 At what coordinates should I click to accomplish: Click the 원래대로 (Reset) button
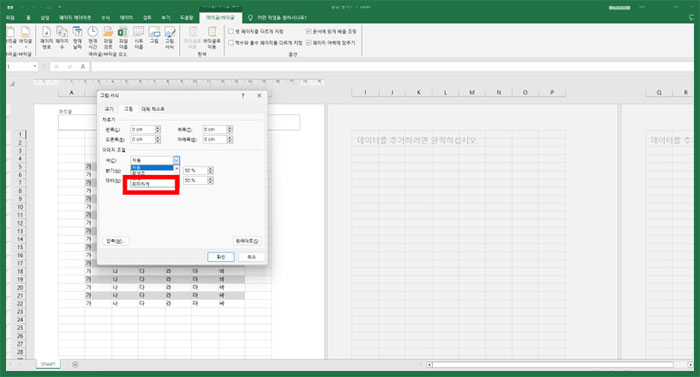point(247,241)
